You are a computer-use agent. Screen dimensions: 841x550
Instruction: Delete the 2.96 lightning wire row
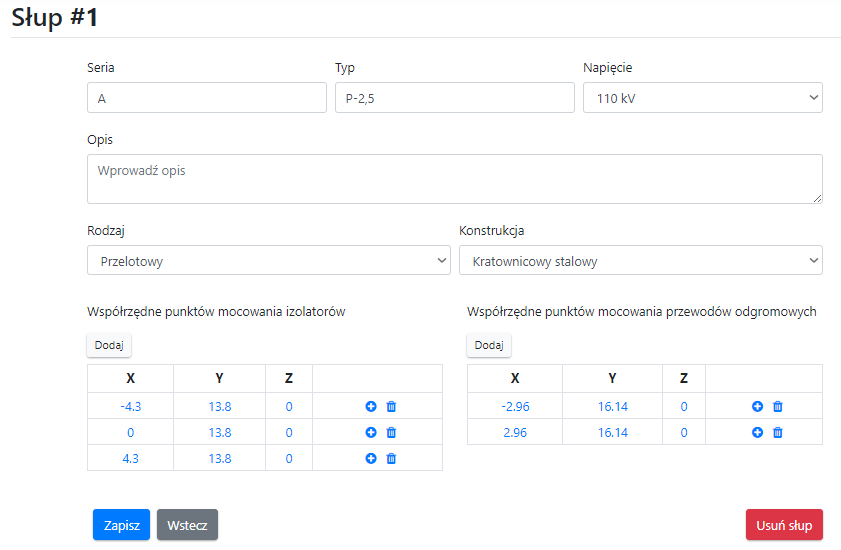(777, 432)
